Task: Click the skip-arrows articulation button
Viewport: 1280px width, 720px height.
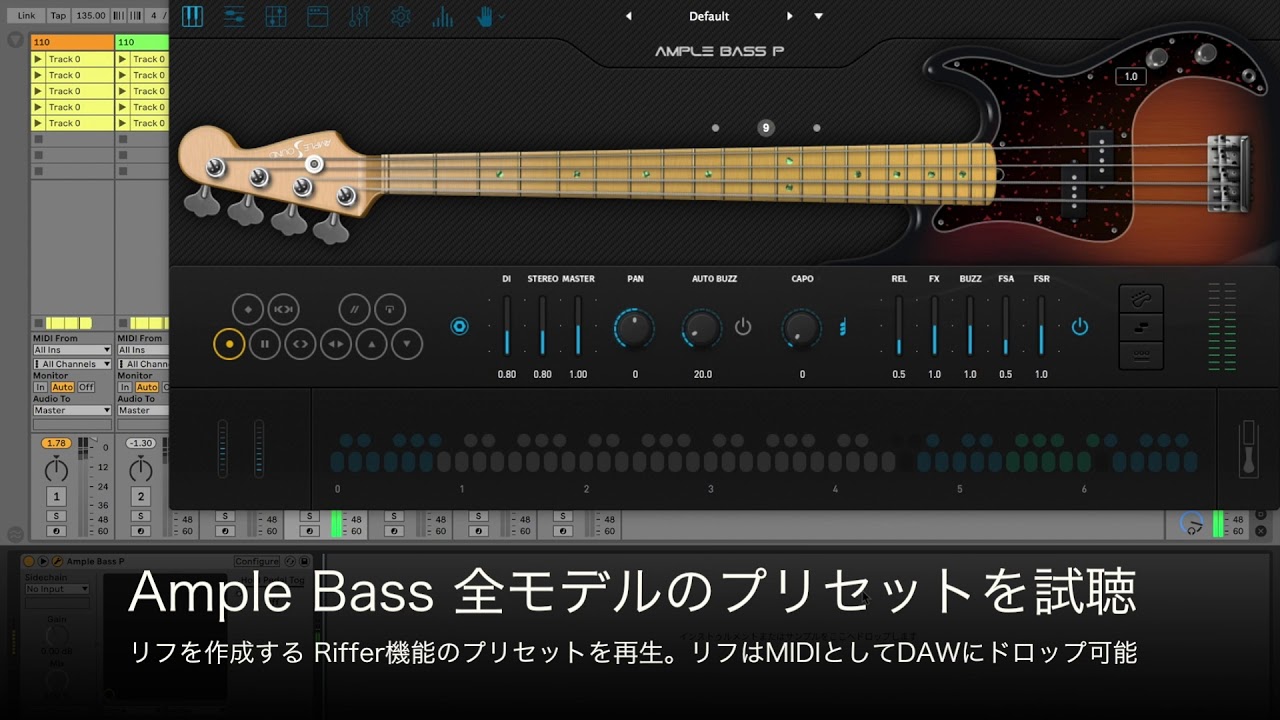Action: tap(284, 309)
